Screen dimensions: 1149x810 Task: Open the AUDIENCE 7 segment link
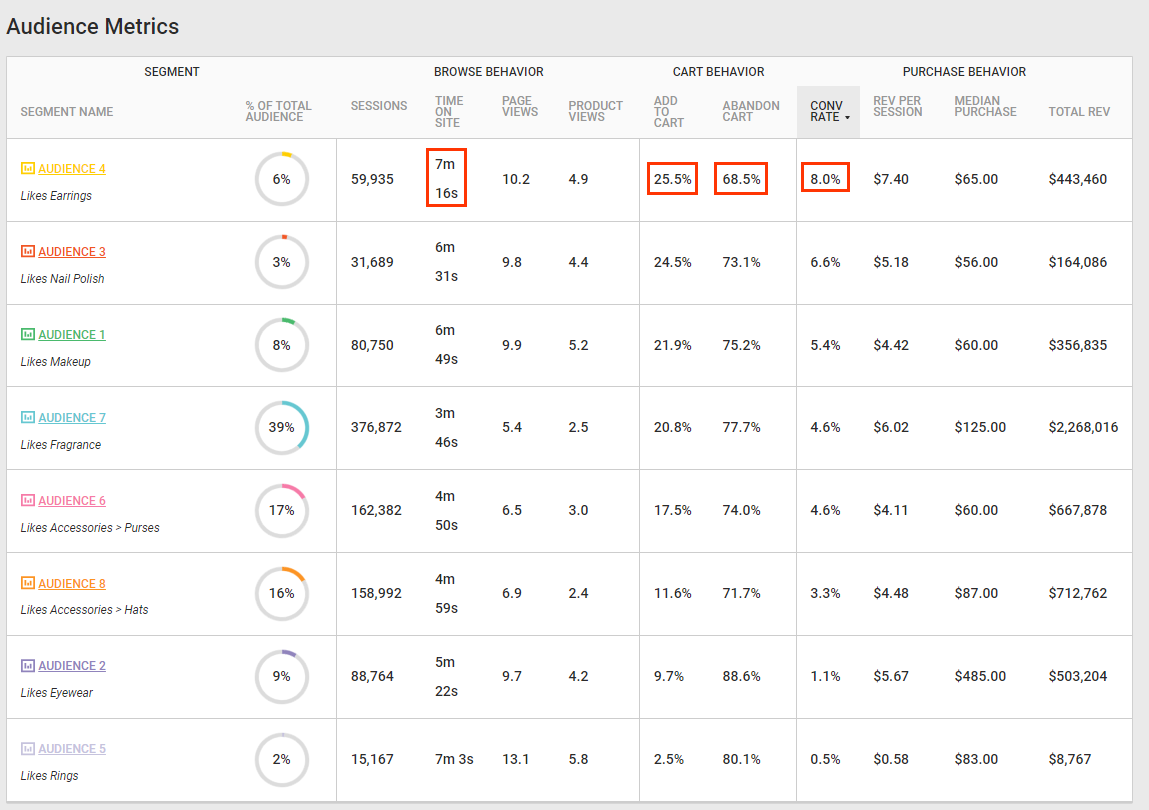[72, 417]
